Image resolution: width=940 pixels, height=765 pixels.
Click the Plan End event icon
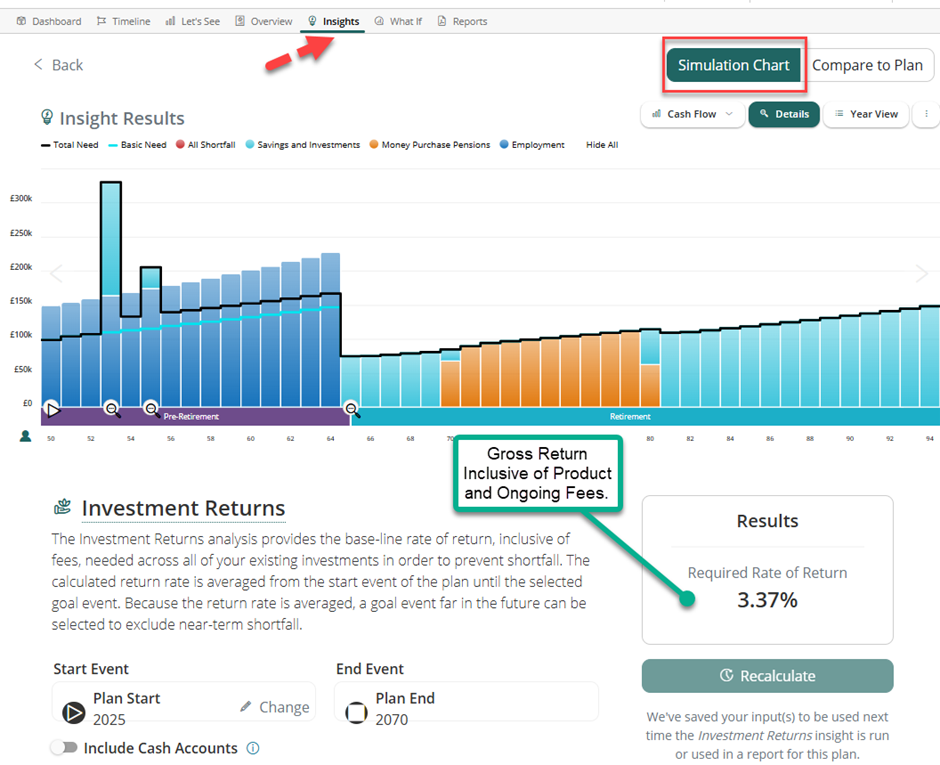(x=356, y=712)
